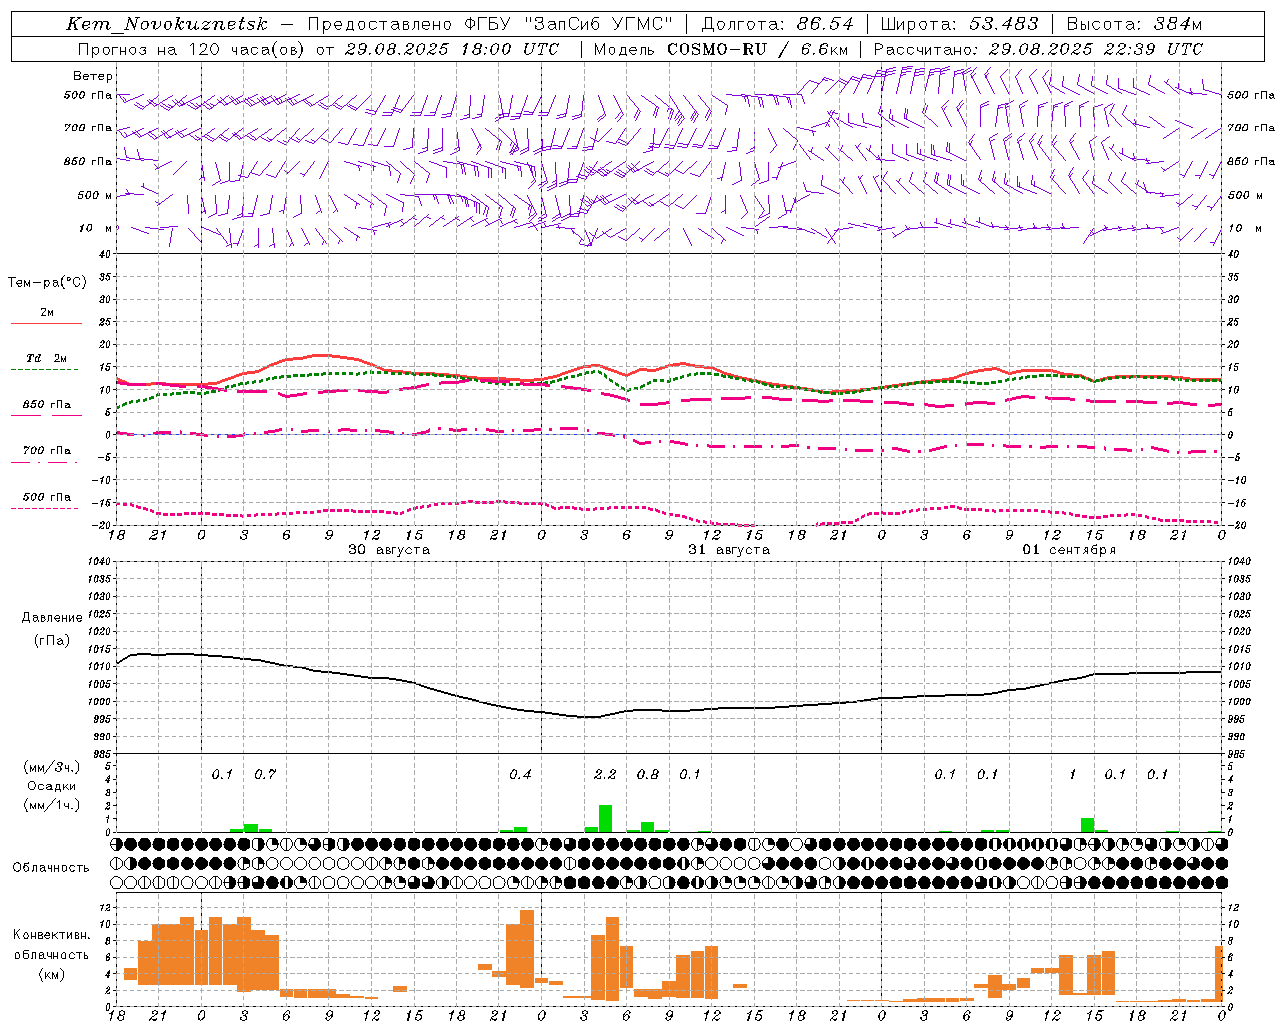The image size is (1280, 1024).
Task: Click the '(гПа)' unit under Давление
Action: [52, 640]
